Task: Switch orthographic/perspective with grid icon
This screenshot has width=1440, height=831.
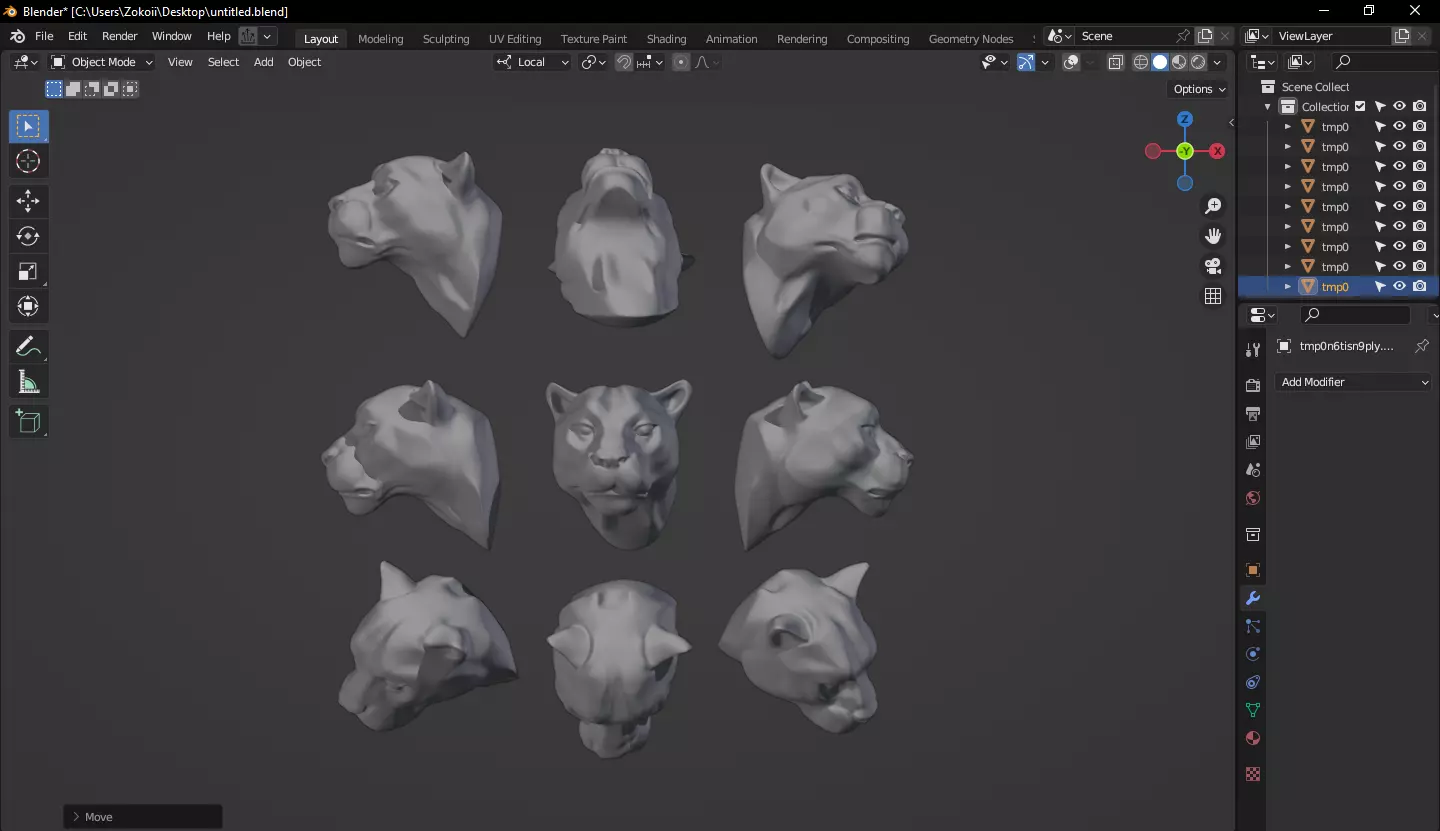Action: [x=1213, y=296]
